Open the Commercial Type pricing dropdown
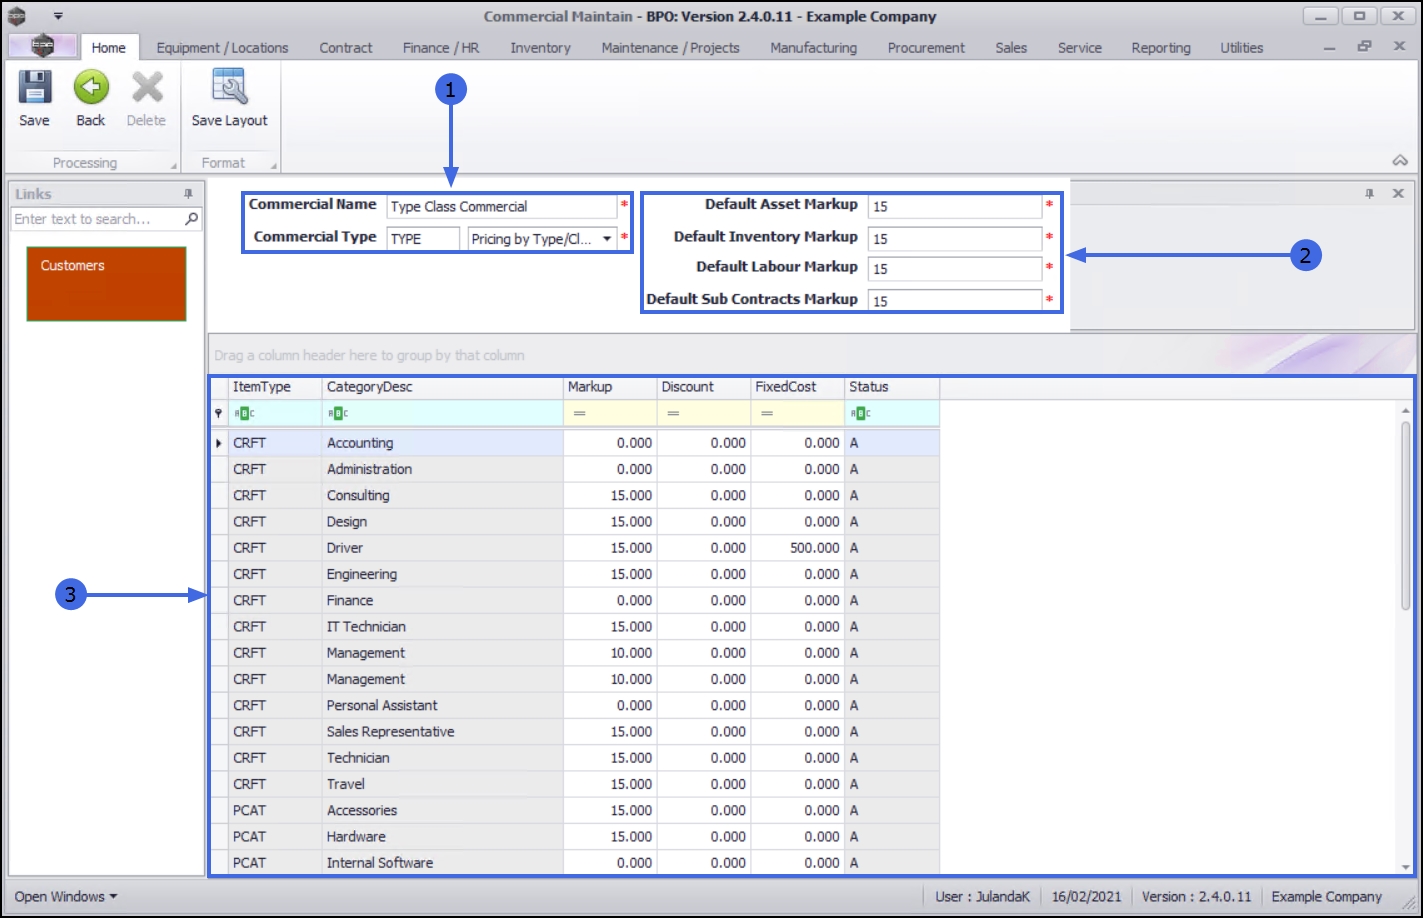Screen dimensions: 1423x918 (x=607, y=239)
